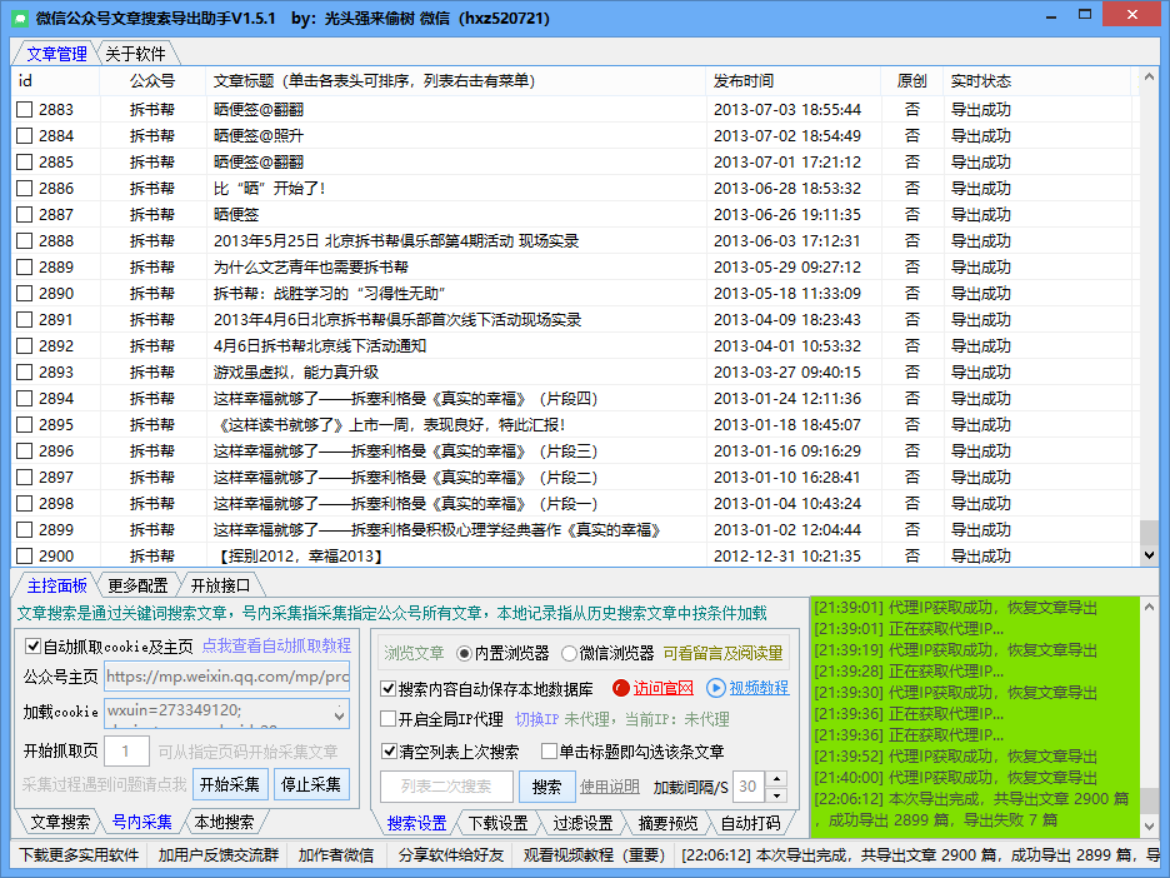Enable the 开启全局IP代理 checkbox

pyautogui.click(x=388, y=719)
